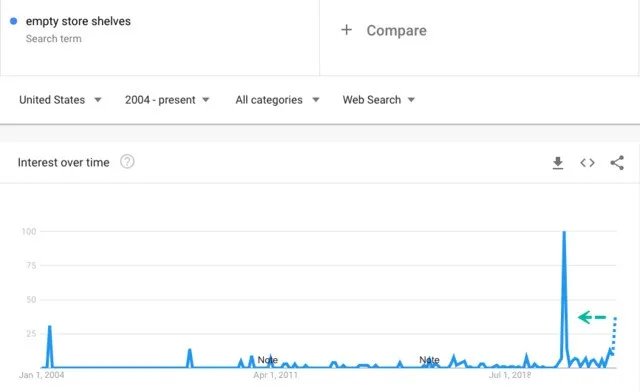640x392 pixels.
Task: Click the dotted forecast line at chart end
Action: coord(614,335)
